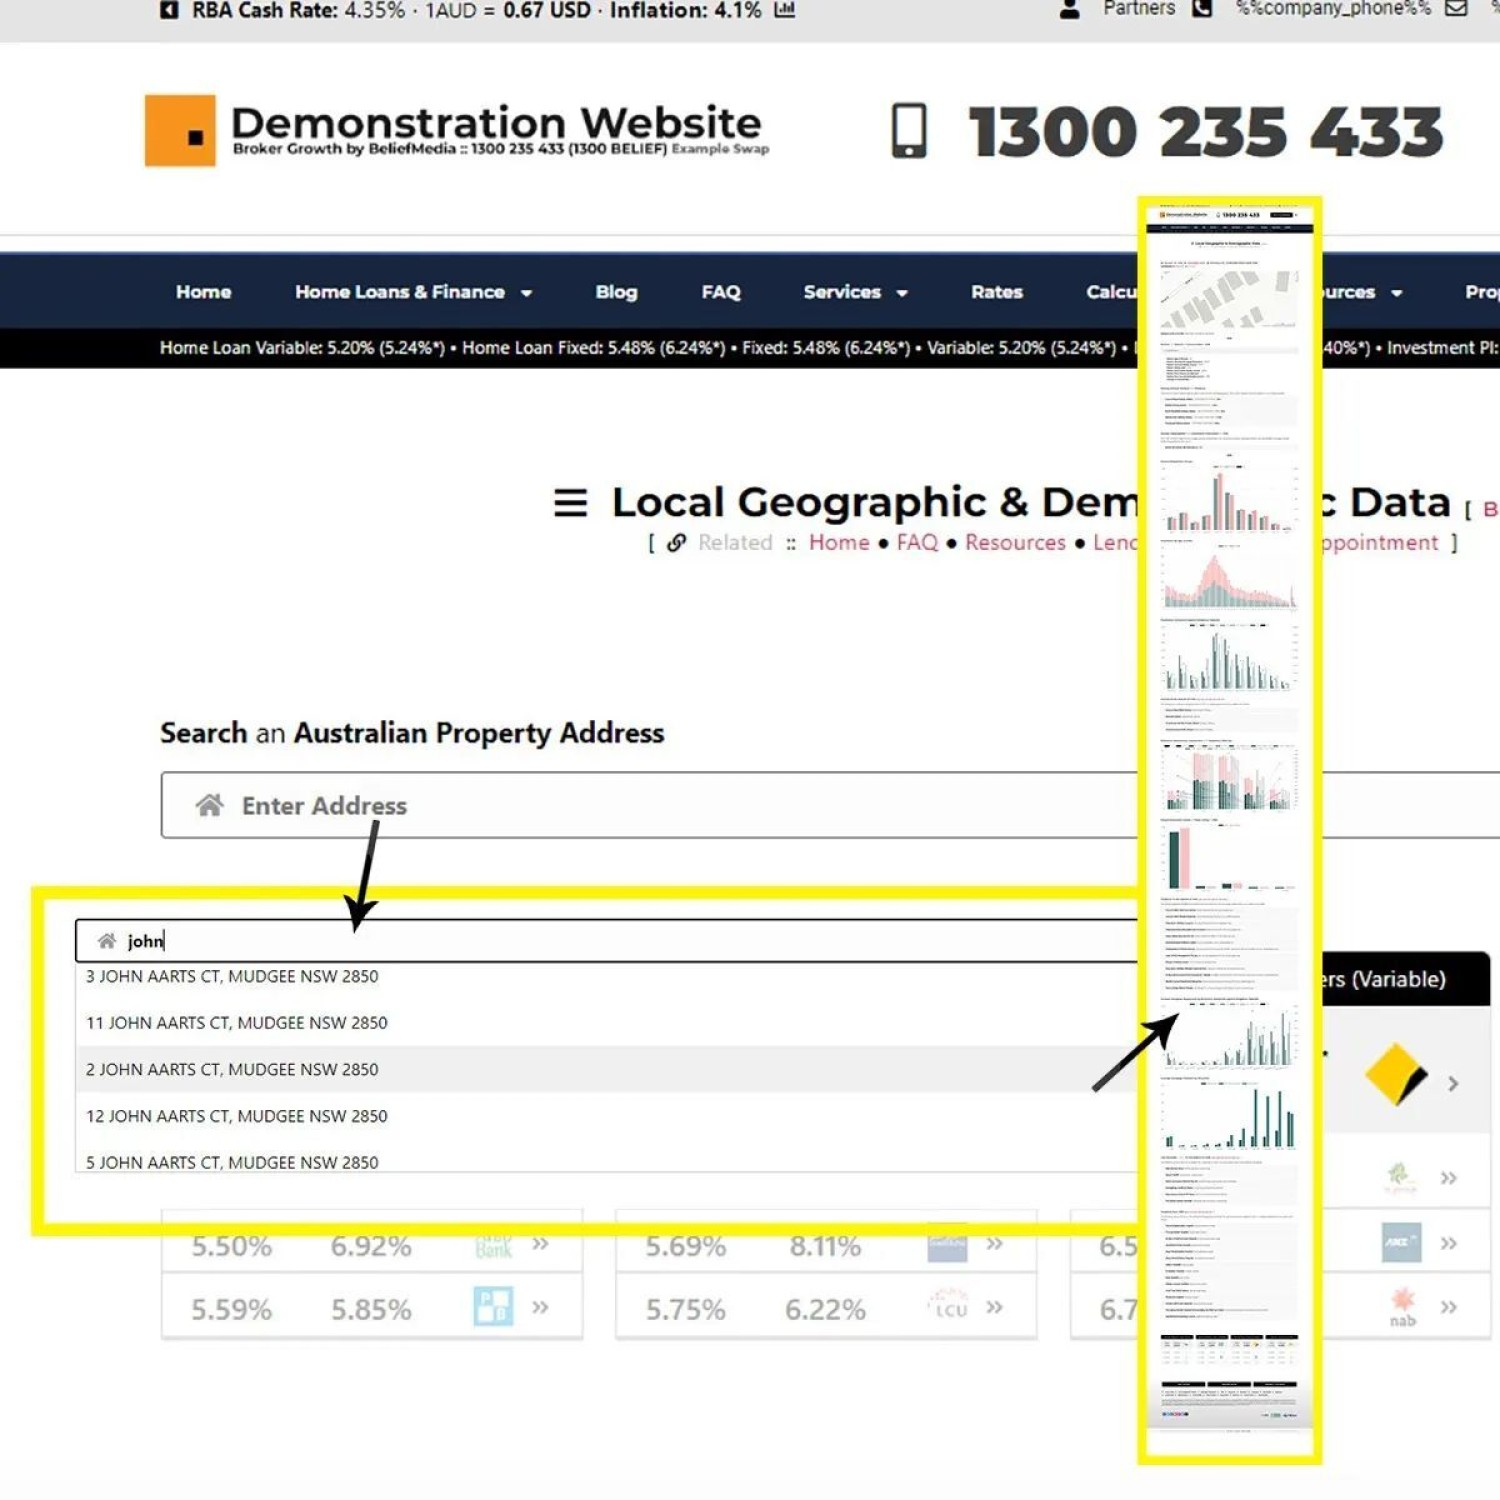The height and width of the screenshot is (1500, 1500).
Task: Click the chain link icon near Related
Action: pyautogui.click(x=677, y=543)
